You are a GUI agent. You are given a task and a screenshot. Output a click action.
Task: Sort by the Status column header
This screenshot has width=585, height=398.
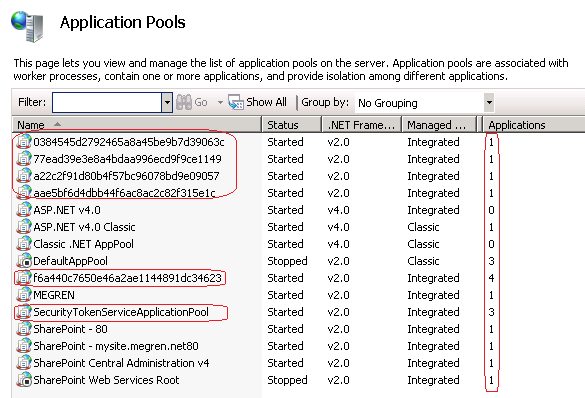click(292, 125)
